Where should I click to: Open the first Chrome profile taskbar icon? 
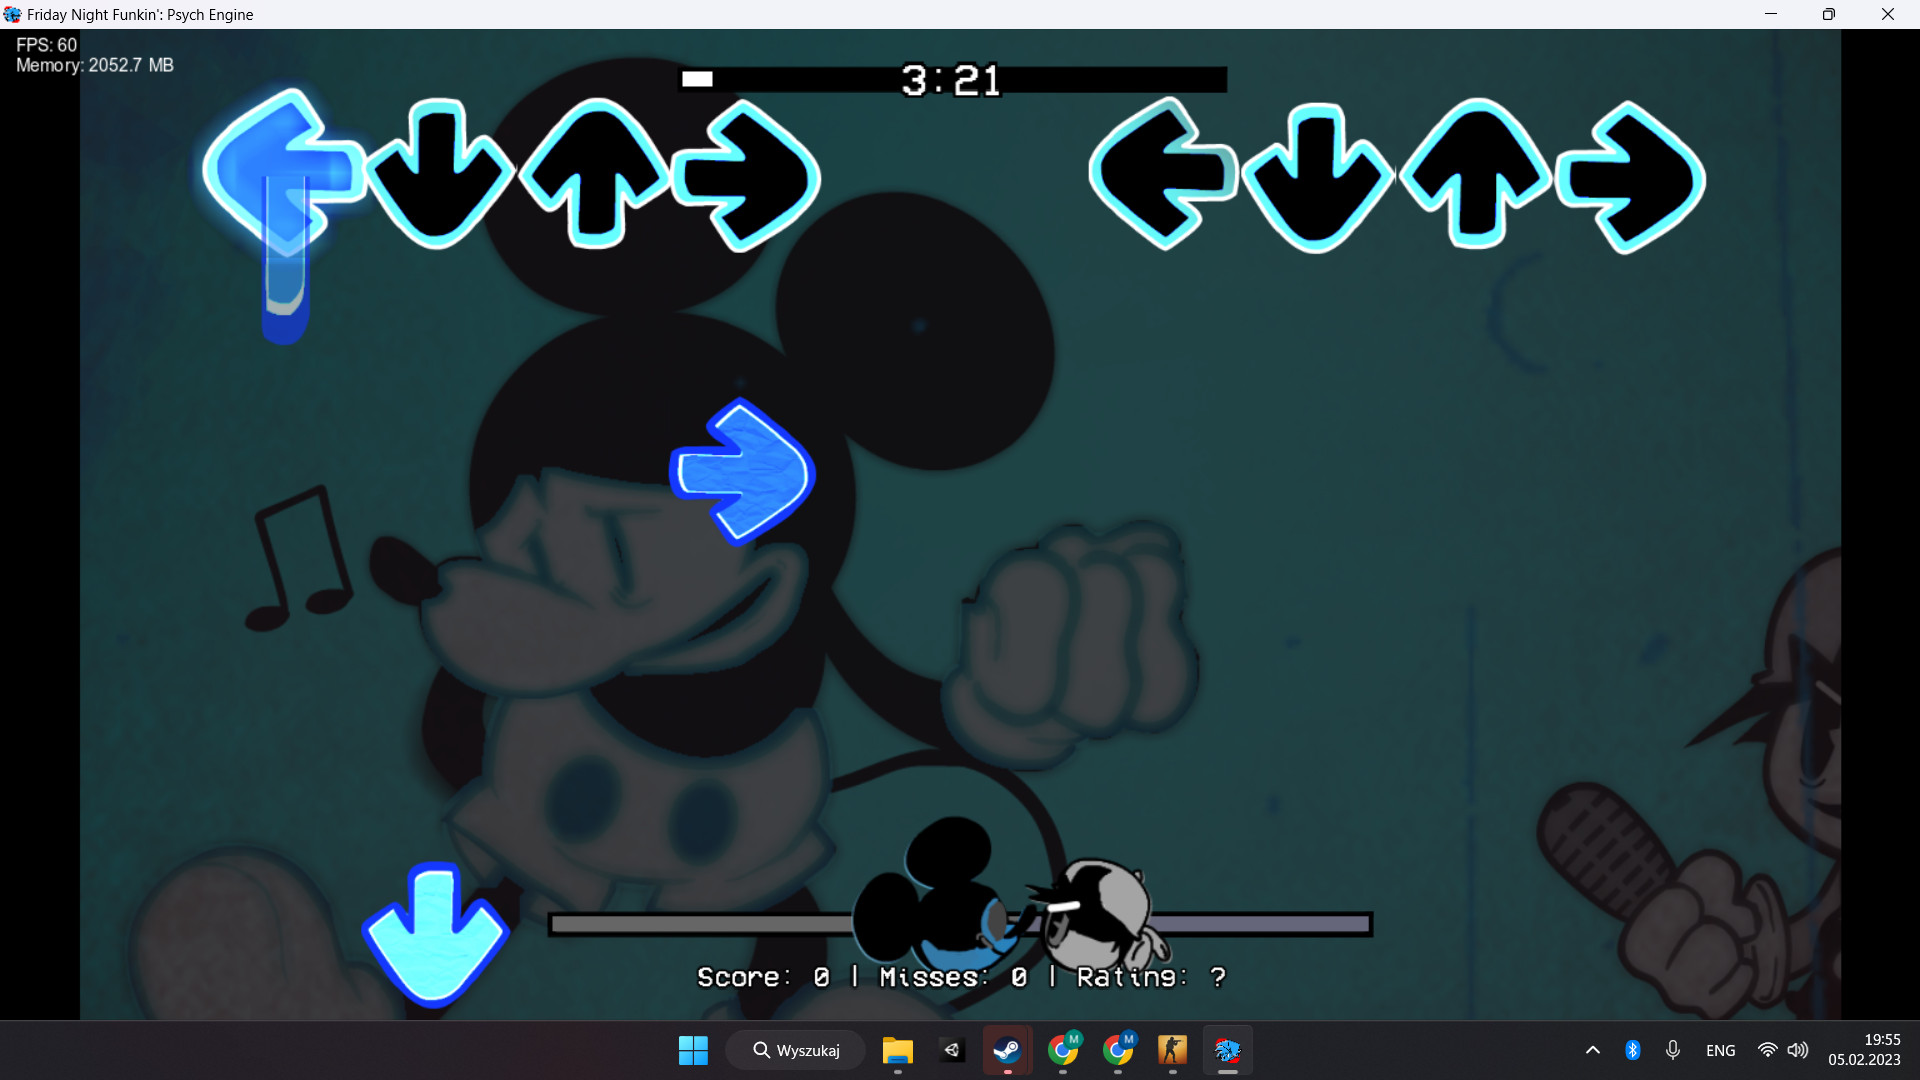(1063, 1050)
